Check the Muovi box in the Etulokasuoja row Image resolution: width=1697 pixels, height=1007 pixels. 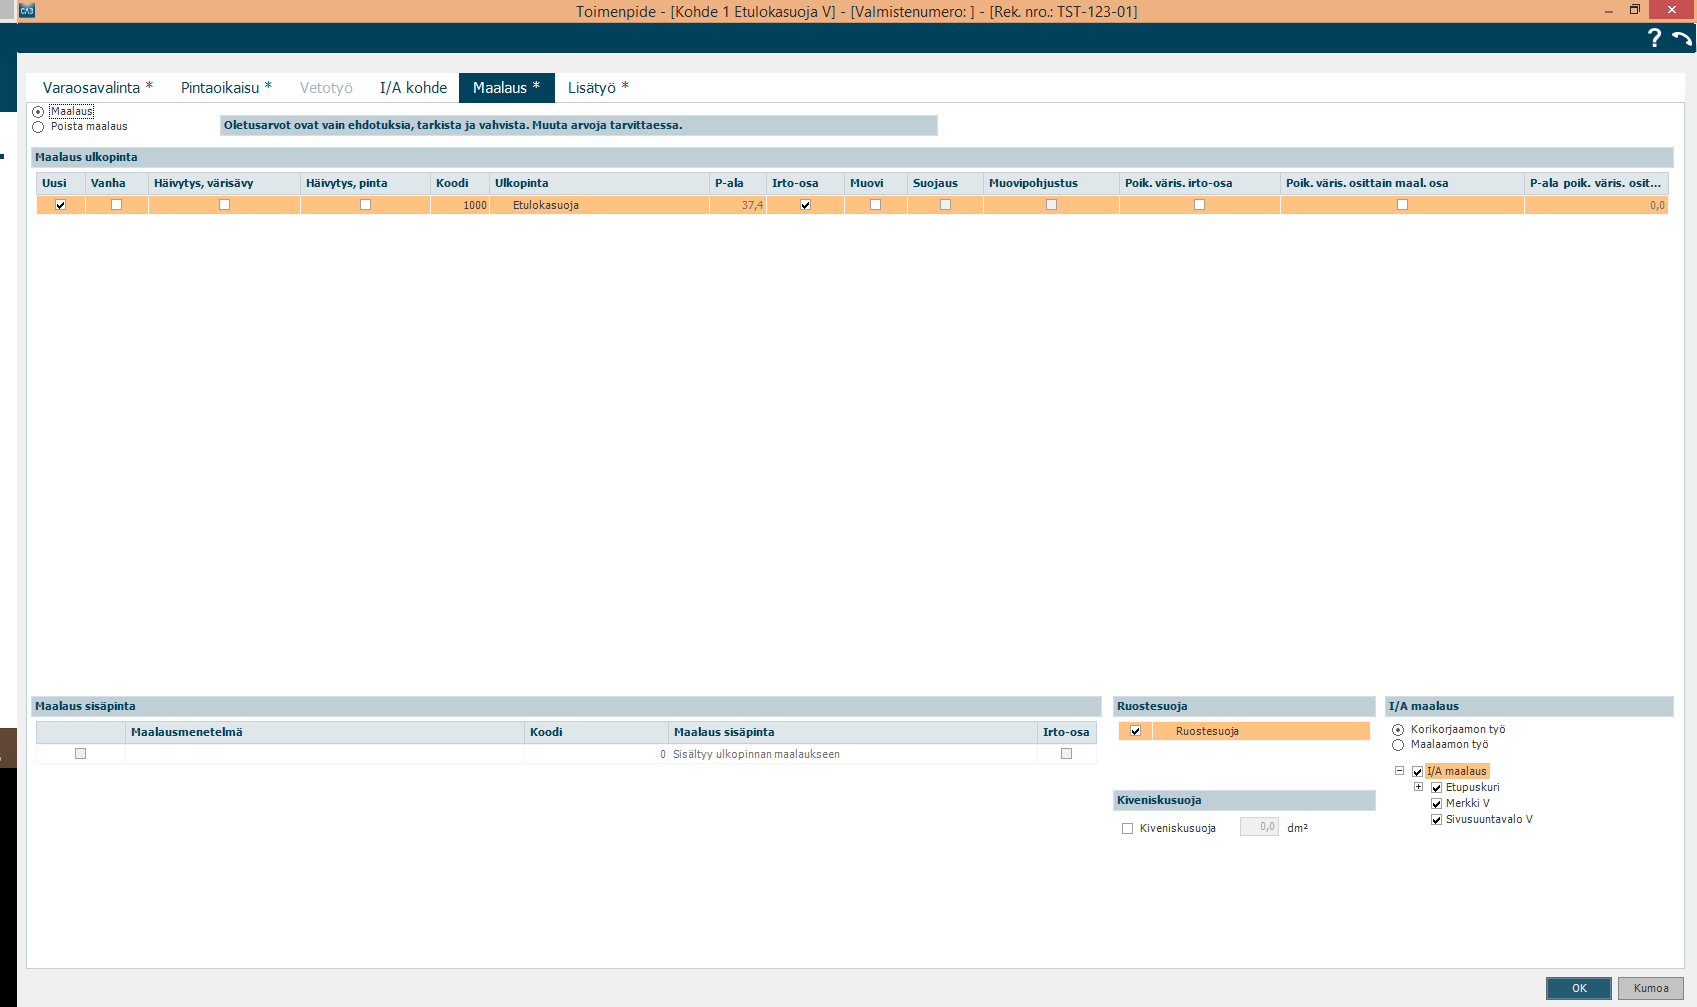tap(875, 205)
